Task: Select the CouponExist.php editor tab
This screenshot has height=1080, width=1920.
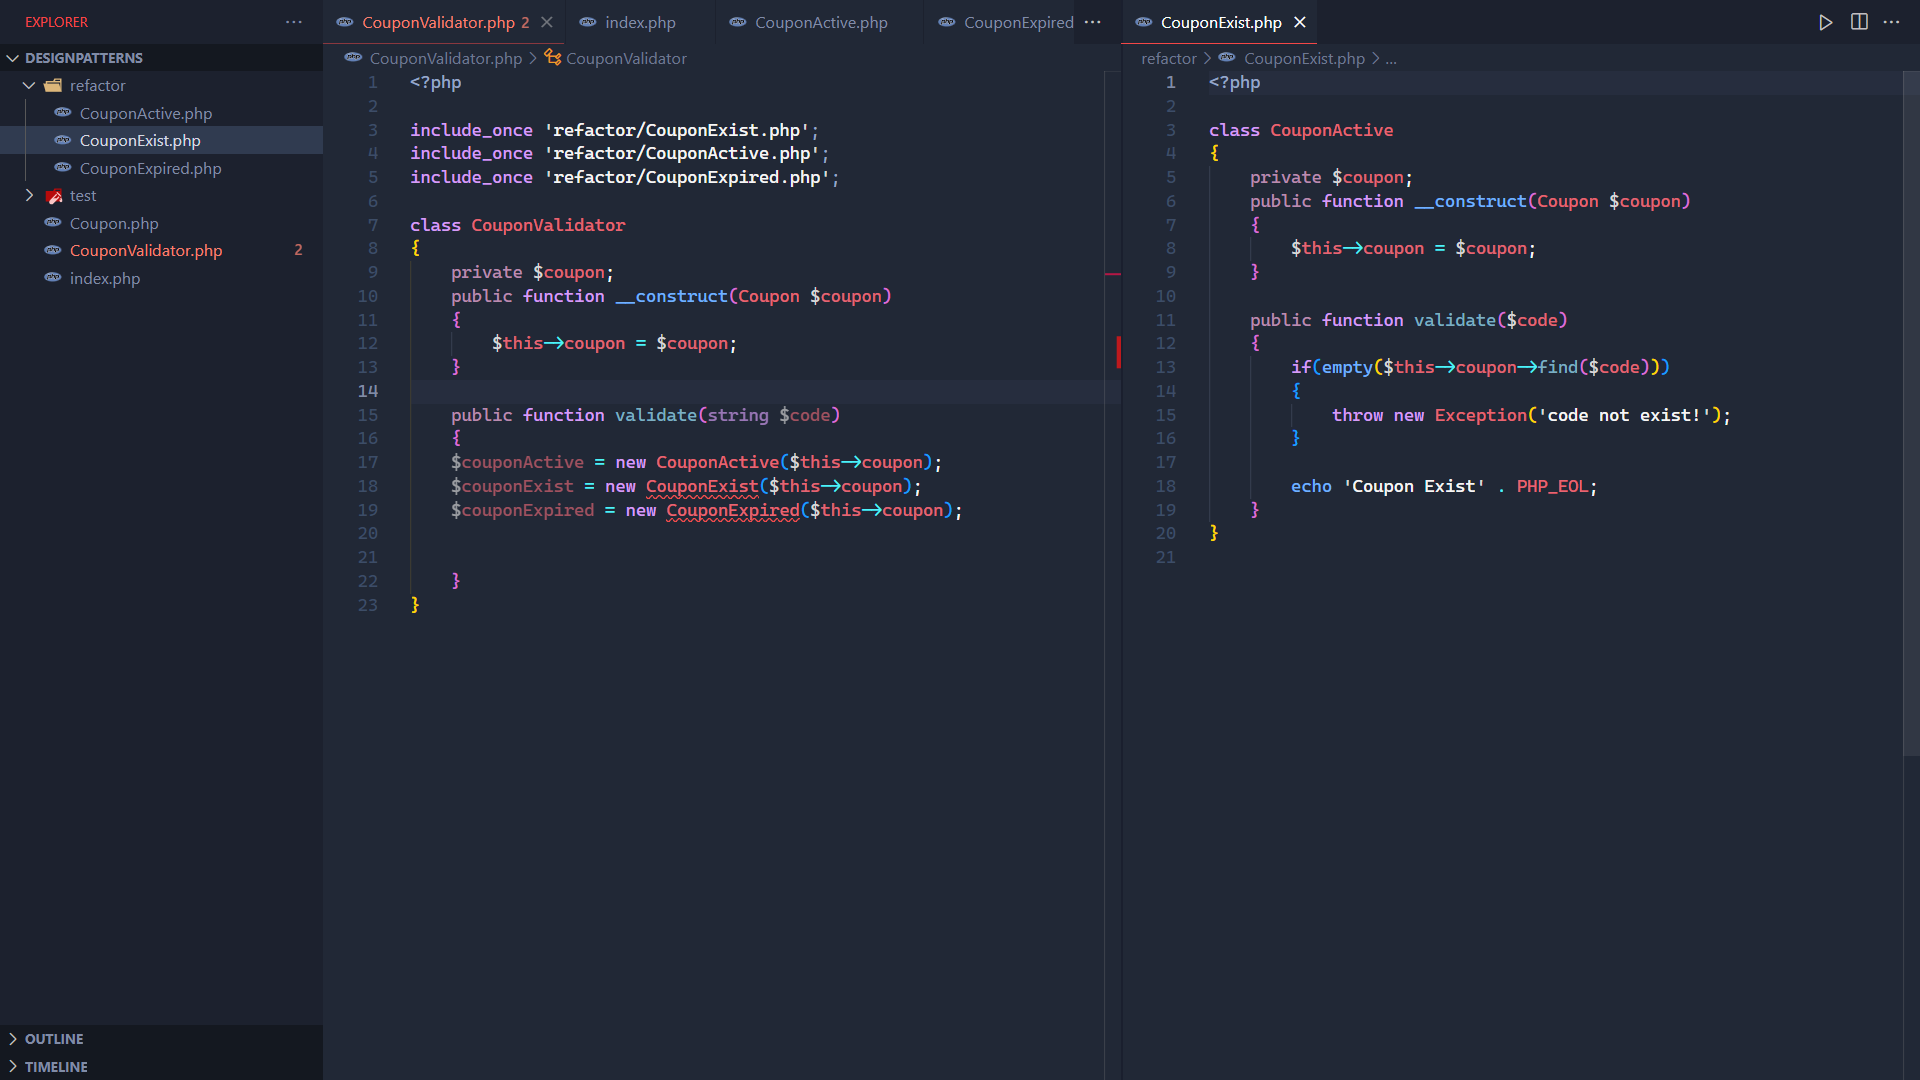Action: click(1220, 22)
